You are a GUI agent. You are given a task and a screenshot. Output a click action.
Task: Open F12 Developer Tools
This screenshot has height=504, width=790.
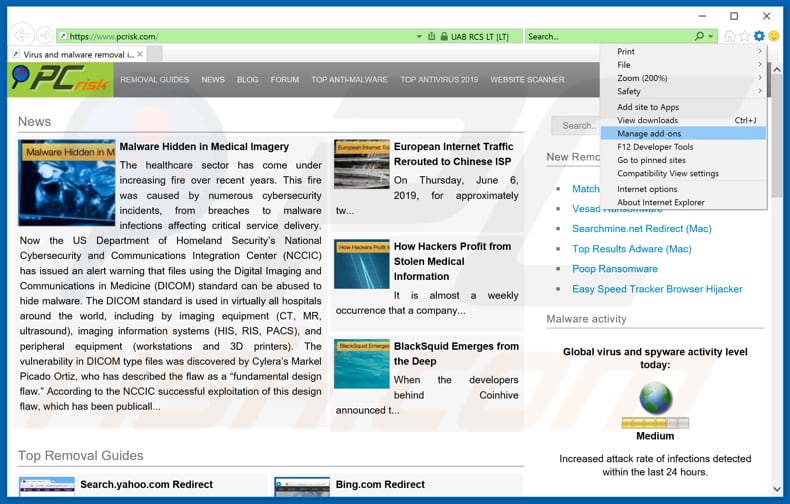point(683,147)
